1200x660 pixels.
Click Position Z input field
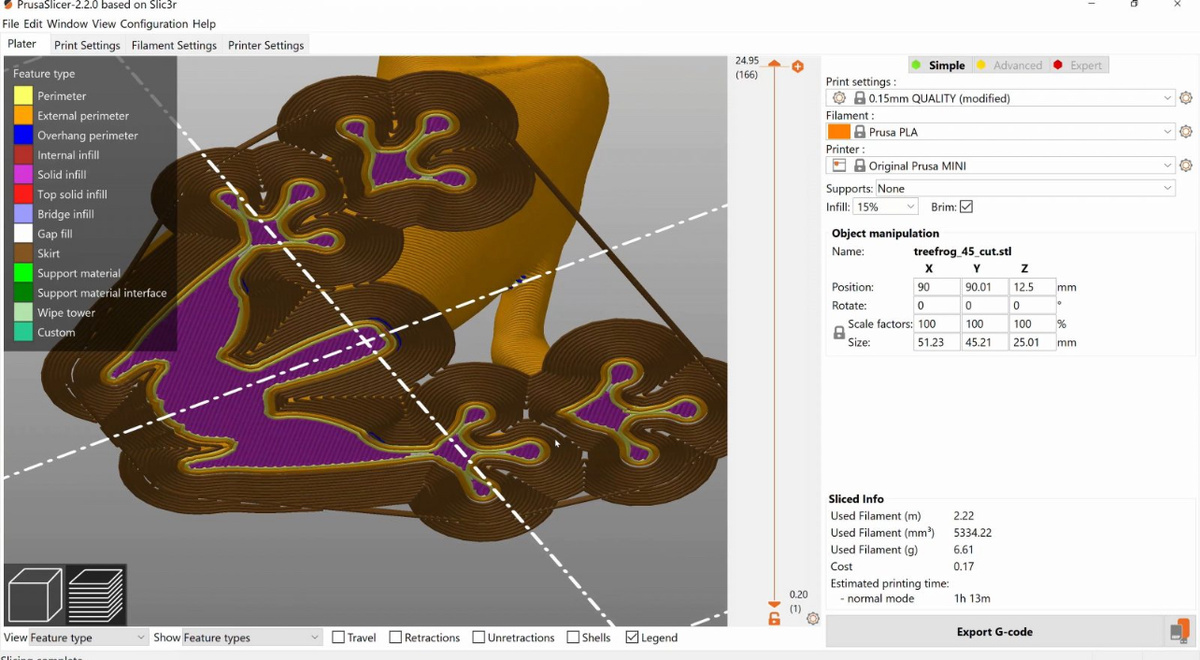[1032, 287]
